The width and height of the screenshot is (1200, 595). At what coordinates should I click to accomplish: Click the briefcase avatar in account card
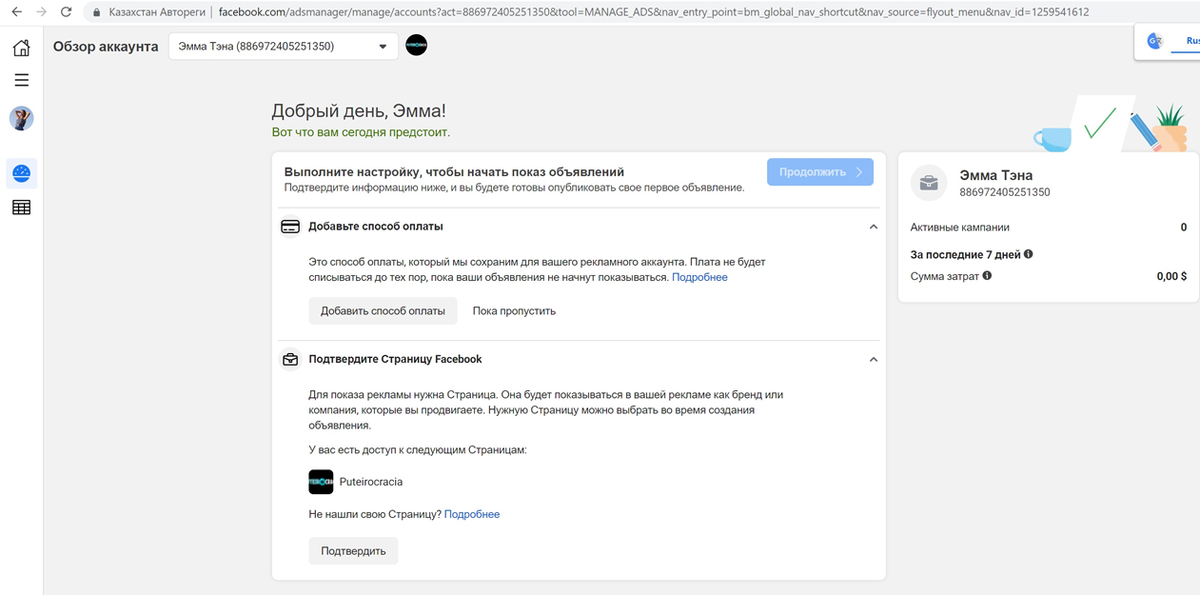pos(929,182)
